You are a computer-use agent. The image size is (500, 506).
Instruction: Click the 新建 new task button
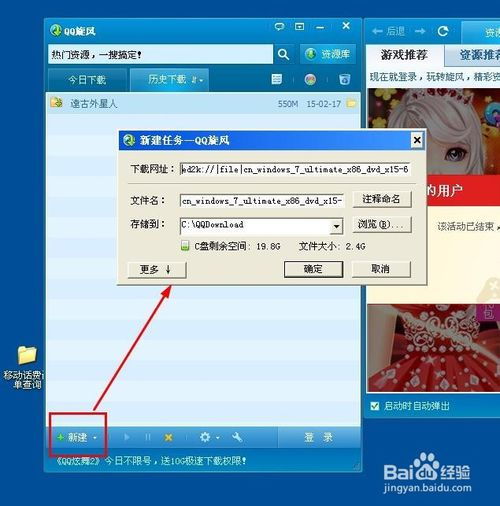click(73, 437)
